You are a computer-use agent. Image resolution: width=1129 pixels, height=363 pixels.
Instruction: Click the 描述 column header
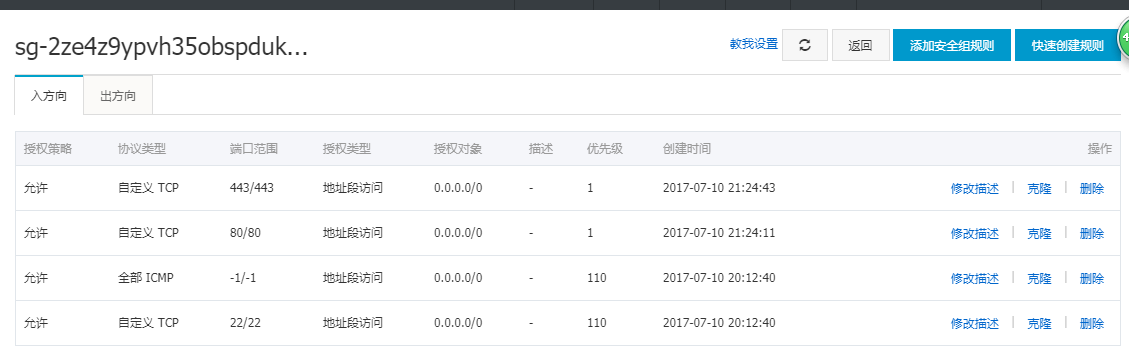coord(541,149)
